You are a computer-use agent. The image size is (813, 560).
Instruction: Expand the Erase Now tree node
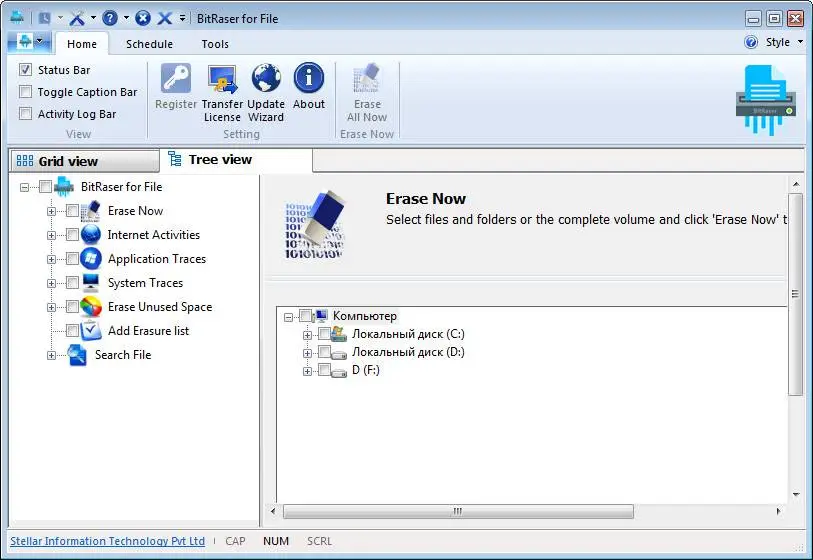(x=51, y=212)
